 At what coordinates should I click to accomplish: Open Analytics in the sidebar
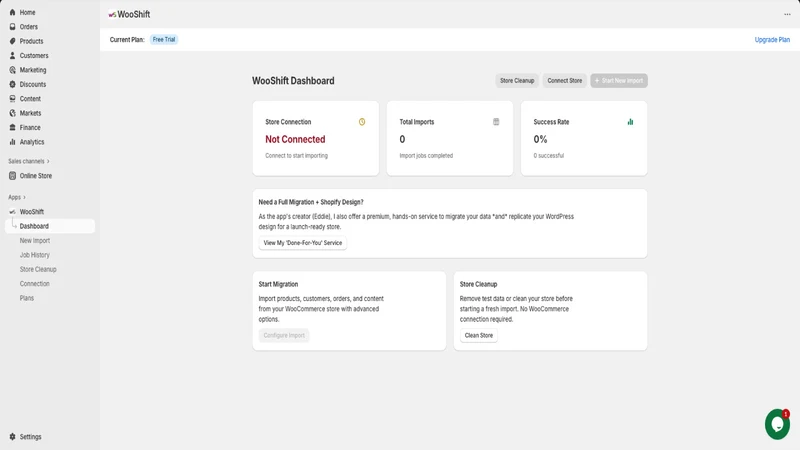click(32, 142)
